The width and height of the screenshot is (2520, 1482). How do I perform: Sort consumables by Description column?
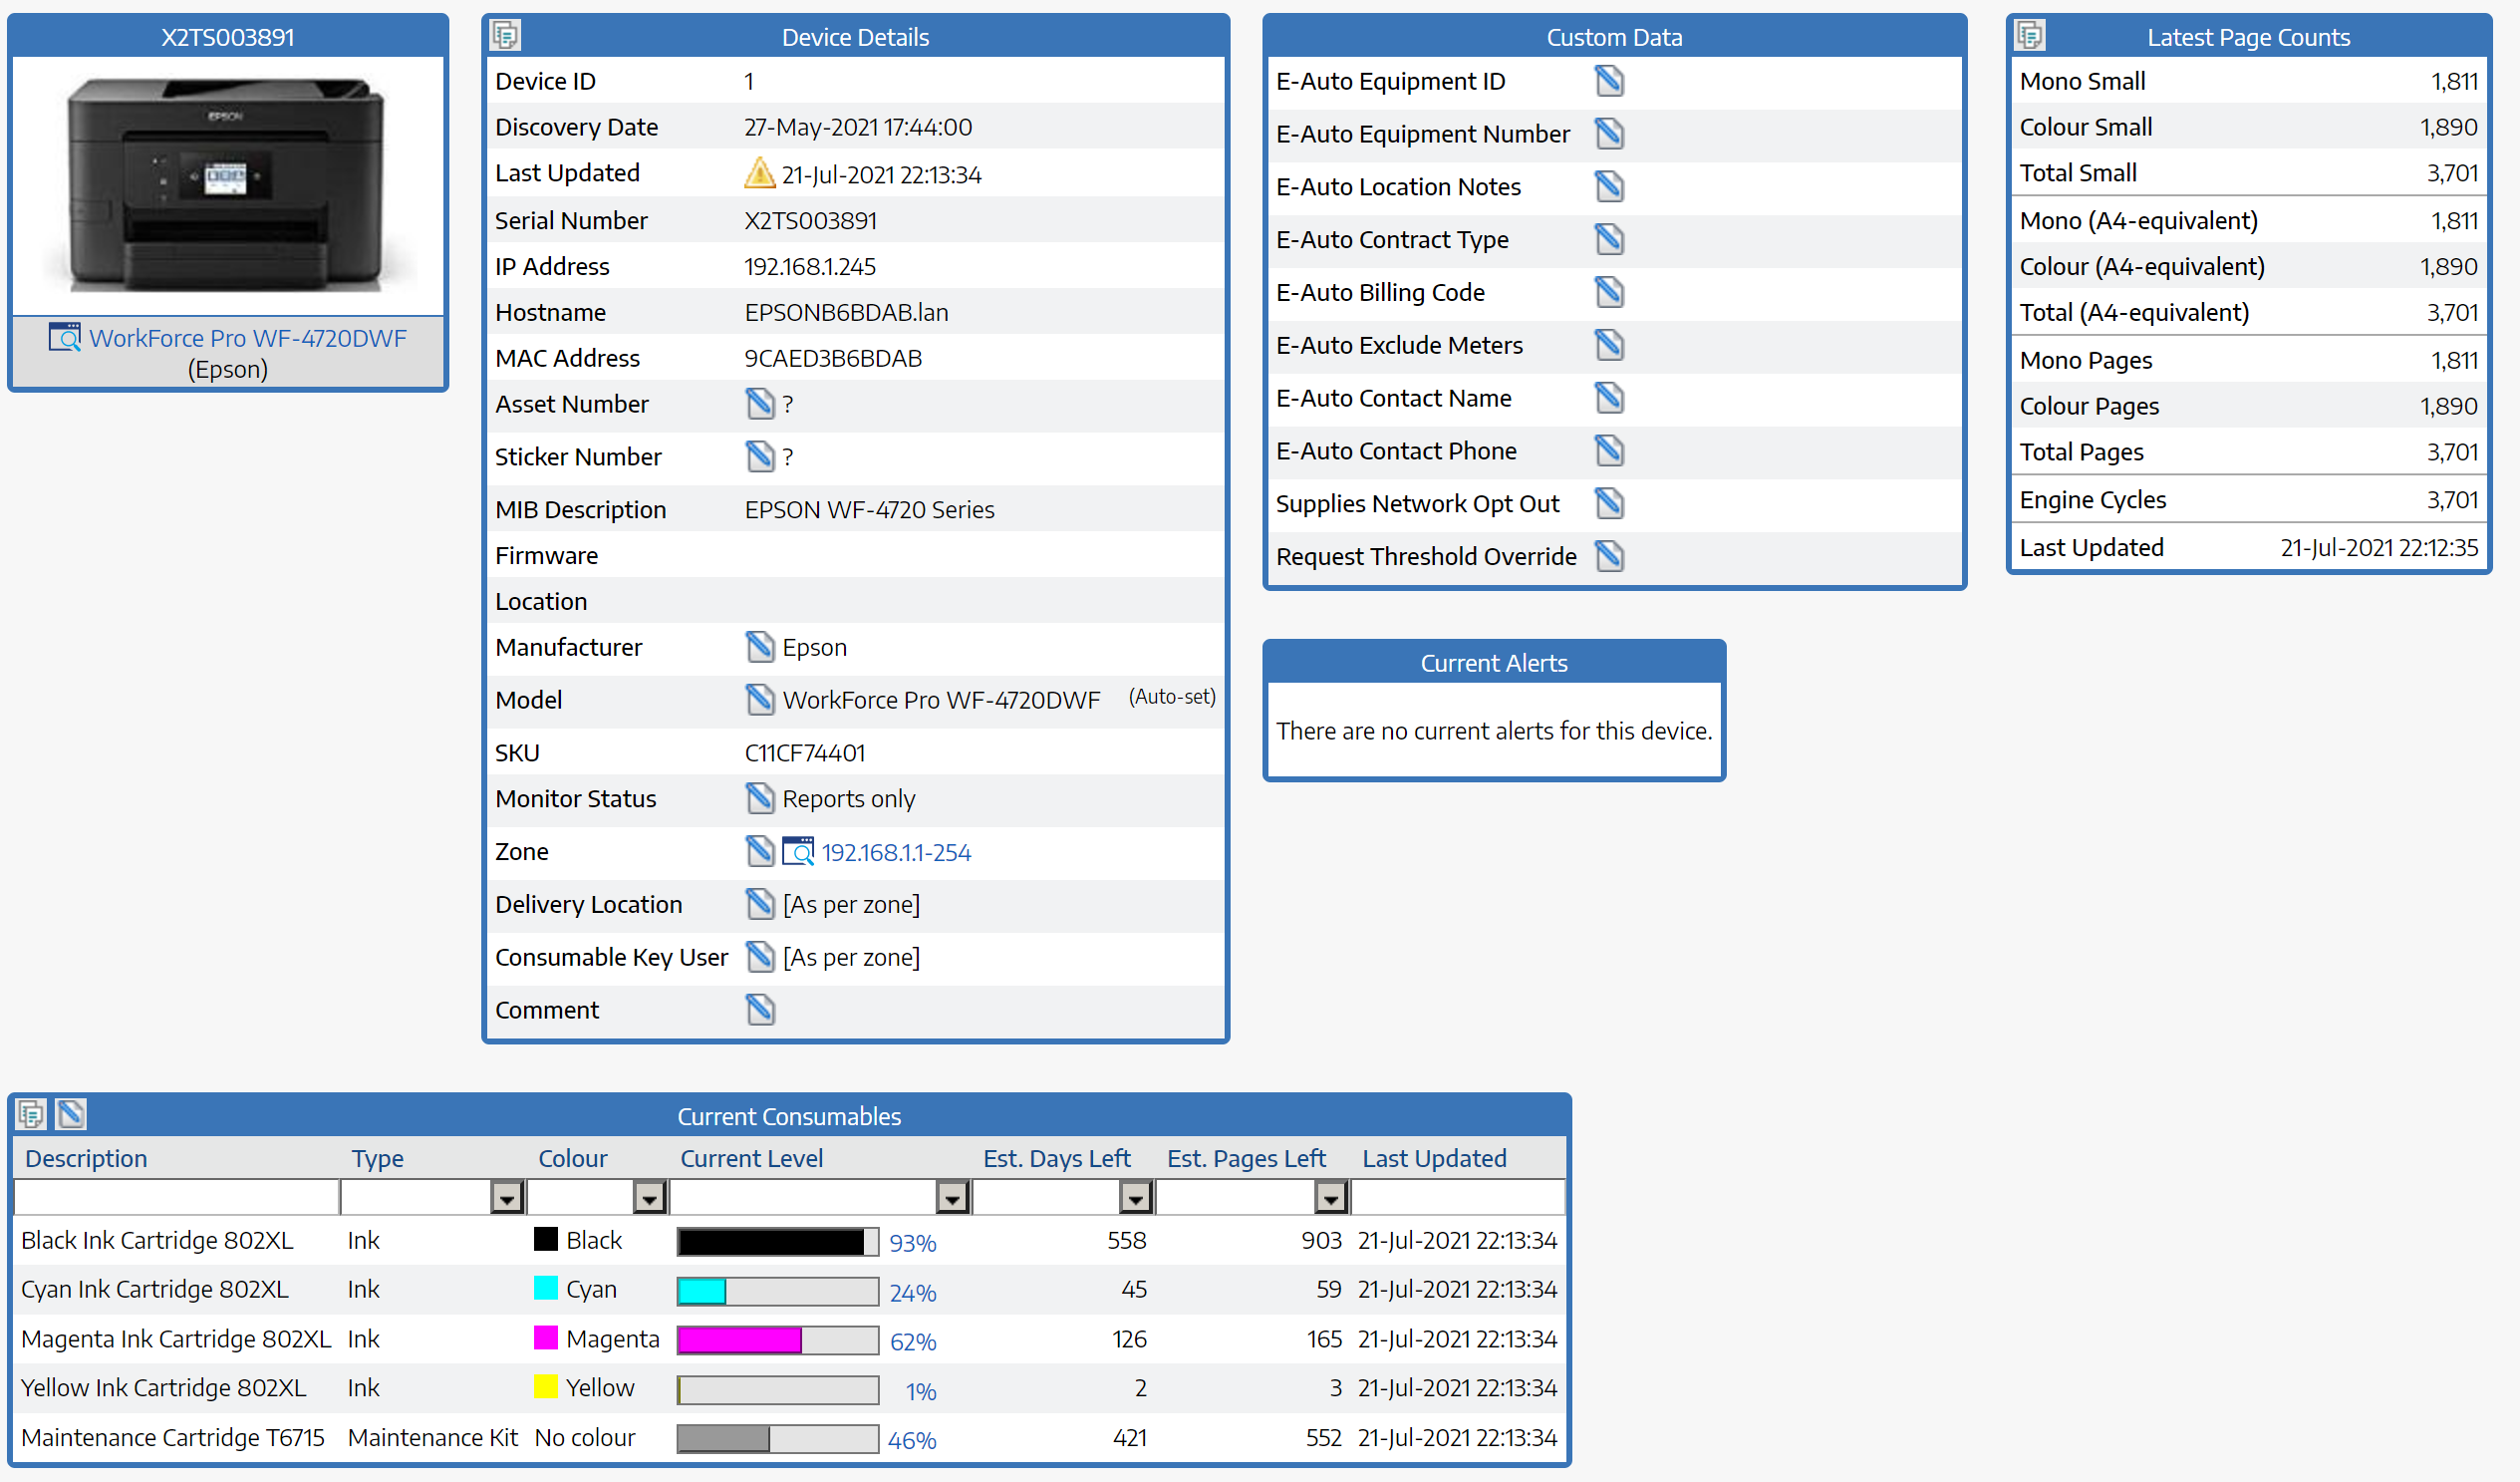tap(86, 1158)
